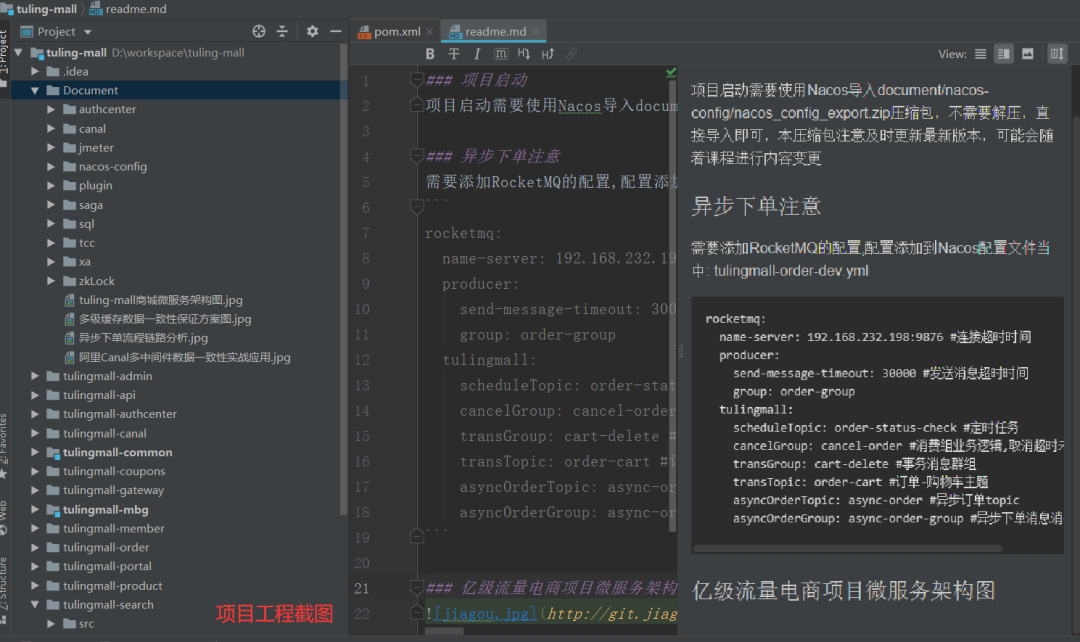Decrease the header level icon

tap(523, 54)
